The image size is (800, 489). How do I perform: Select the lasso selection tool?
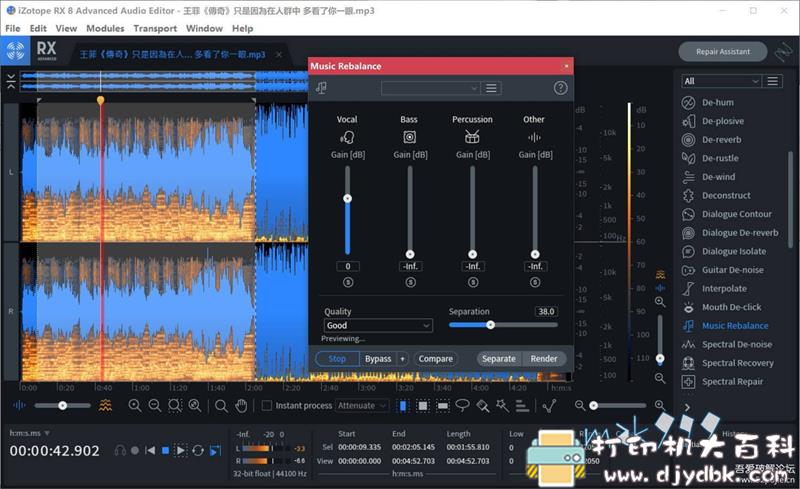pyautogui.click(x=462, y=406)
